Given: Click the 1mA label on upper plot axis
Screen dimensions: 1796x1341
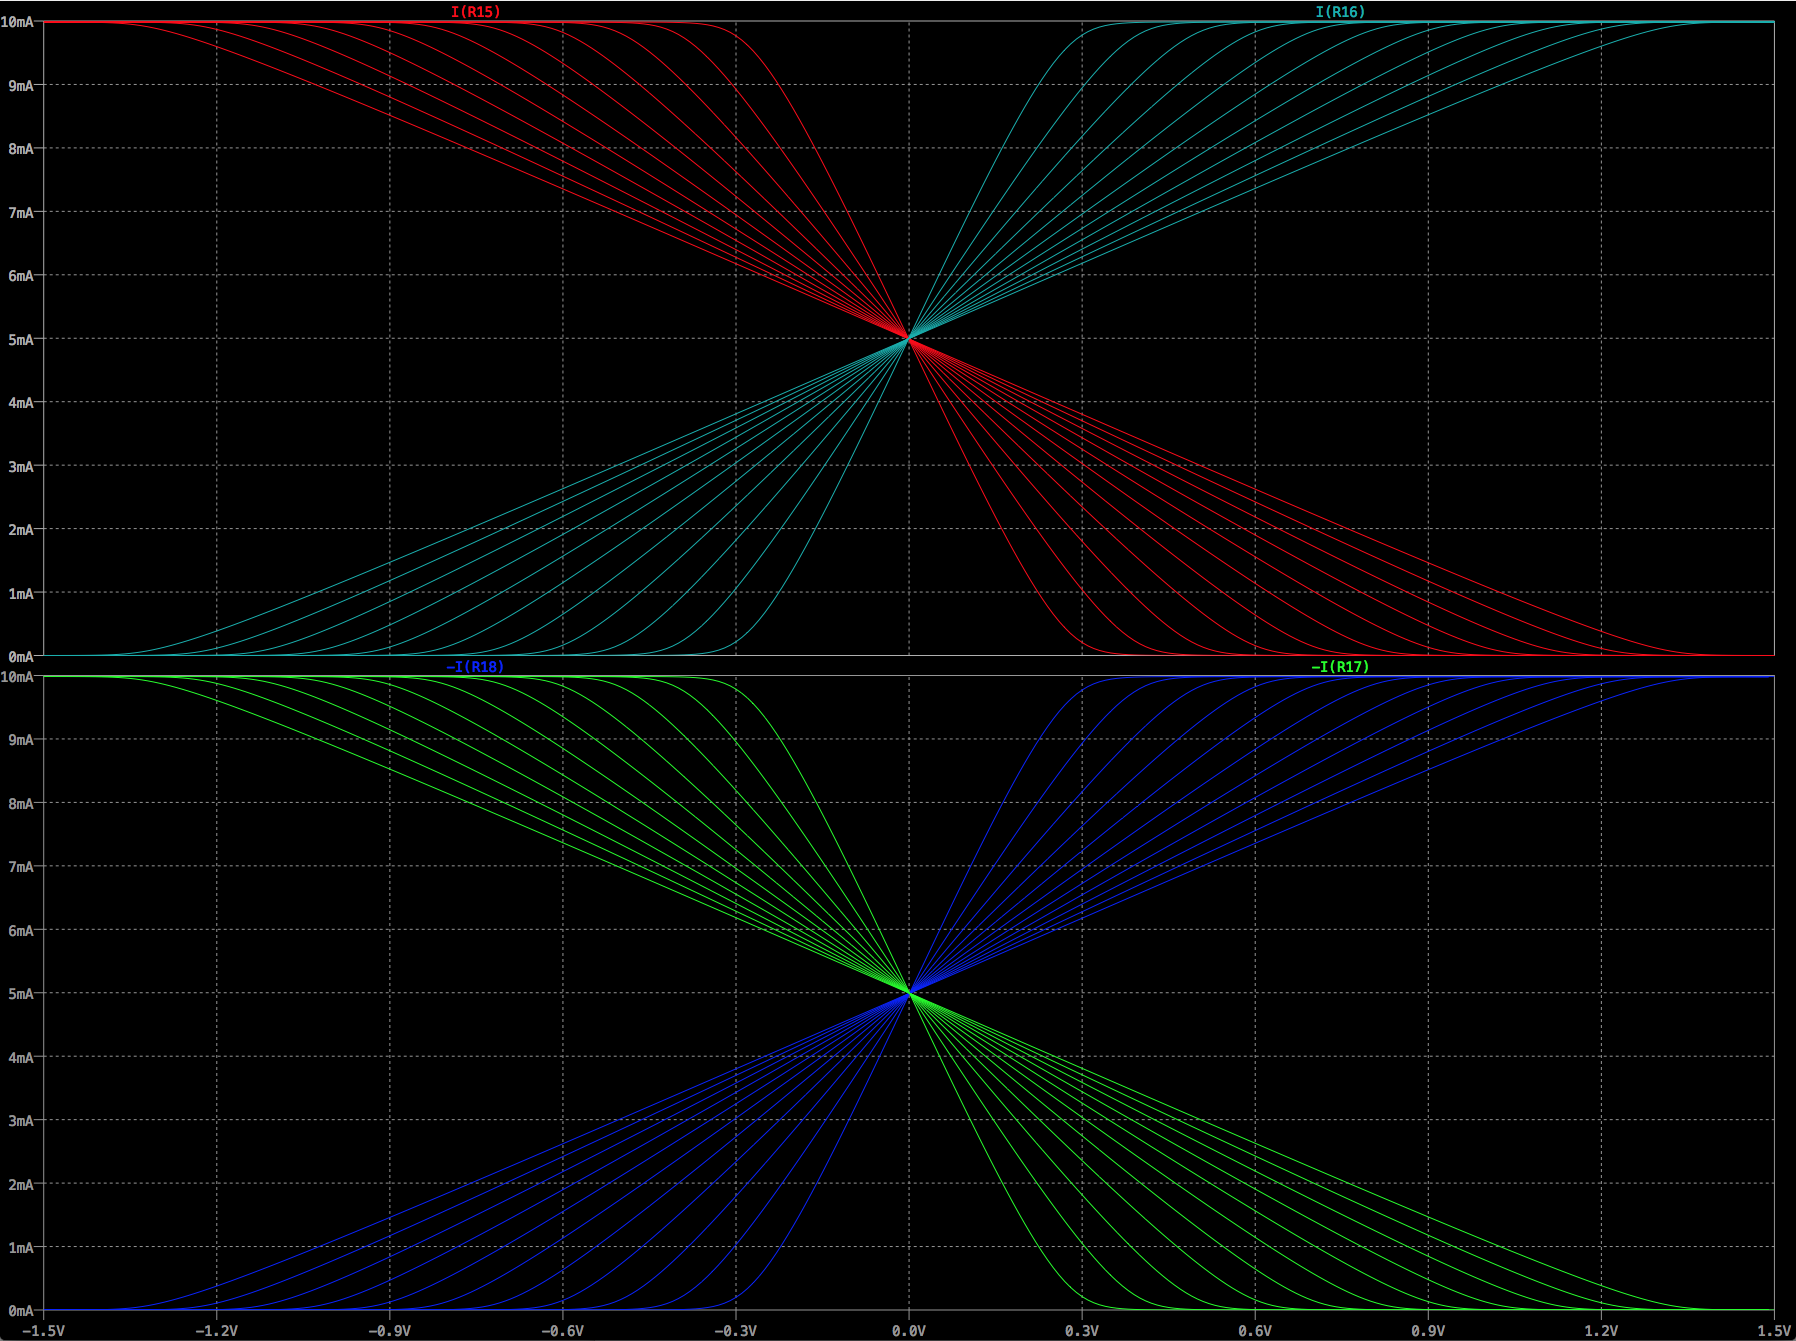Looking at the screenshot, I should click(x=21, y=594).
